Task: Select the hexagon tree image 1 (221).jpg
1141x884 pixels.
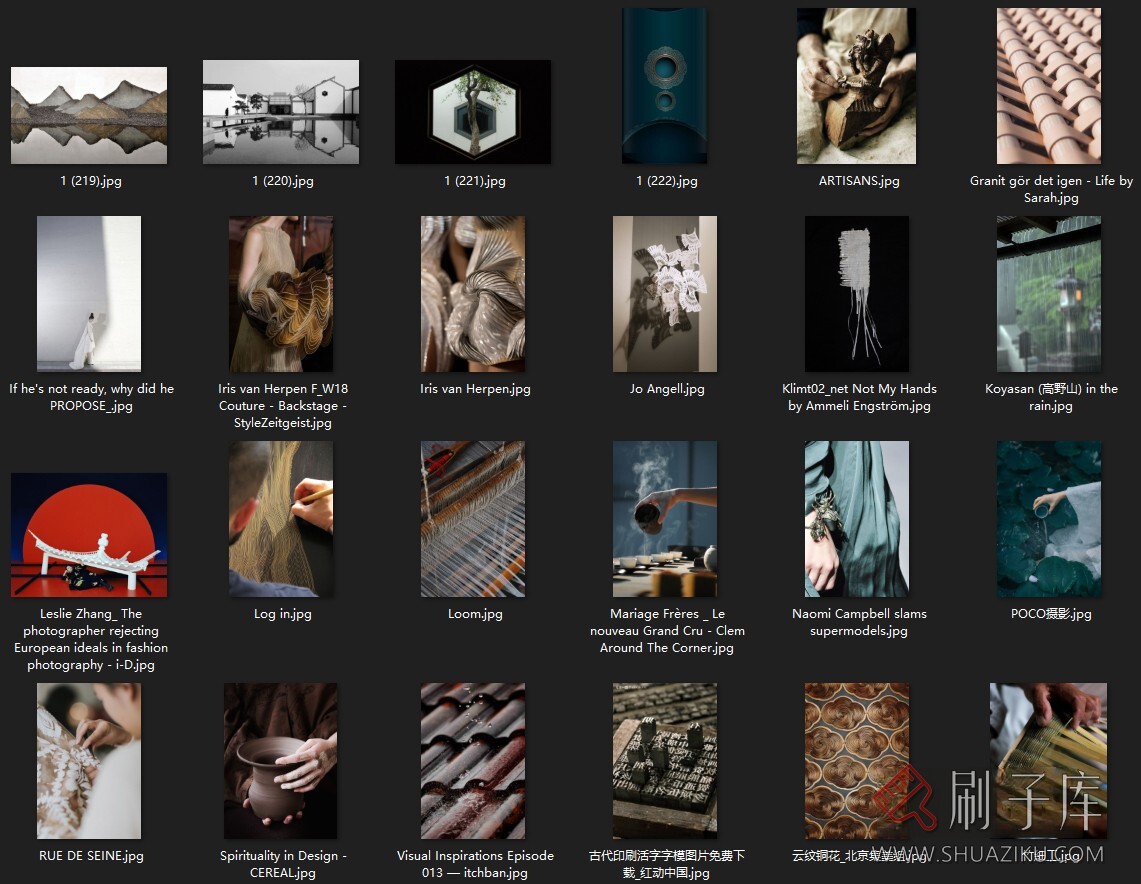Action: pos(473,112)
